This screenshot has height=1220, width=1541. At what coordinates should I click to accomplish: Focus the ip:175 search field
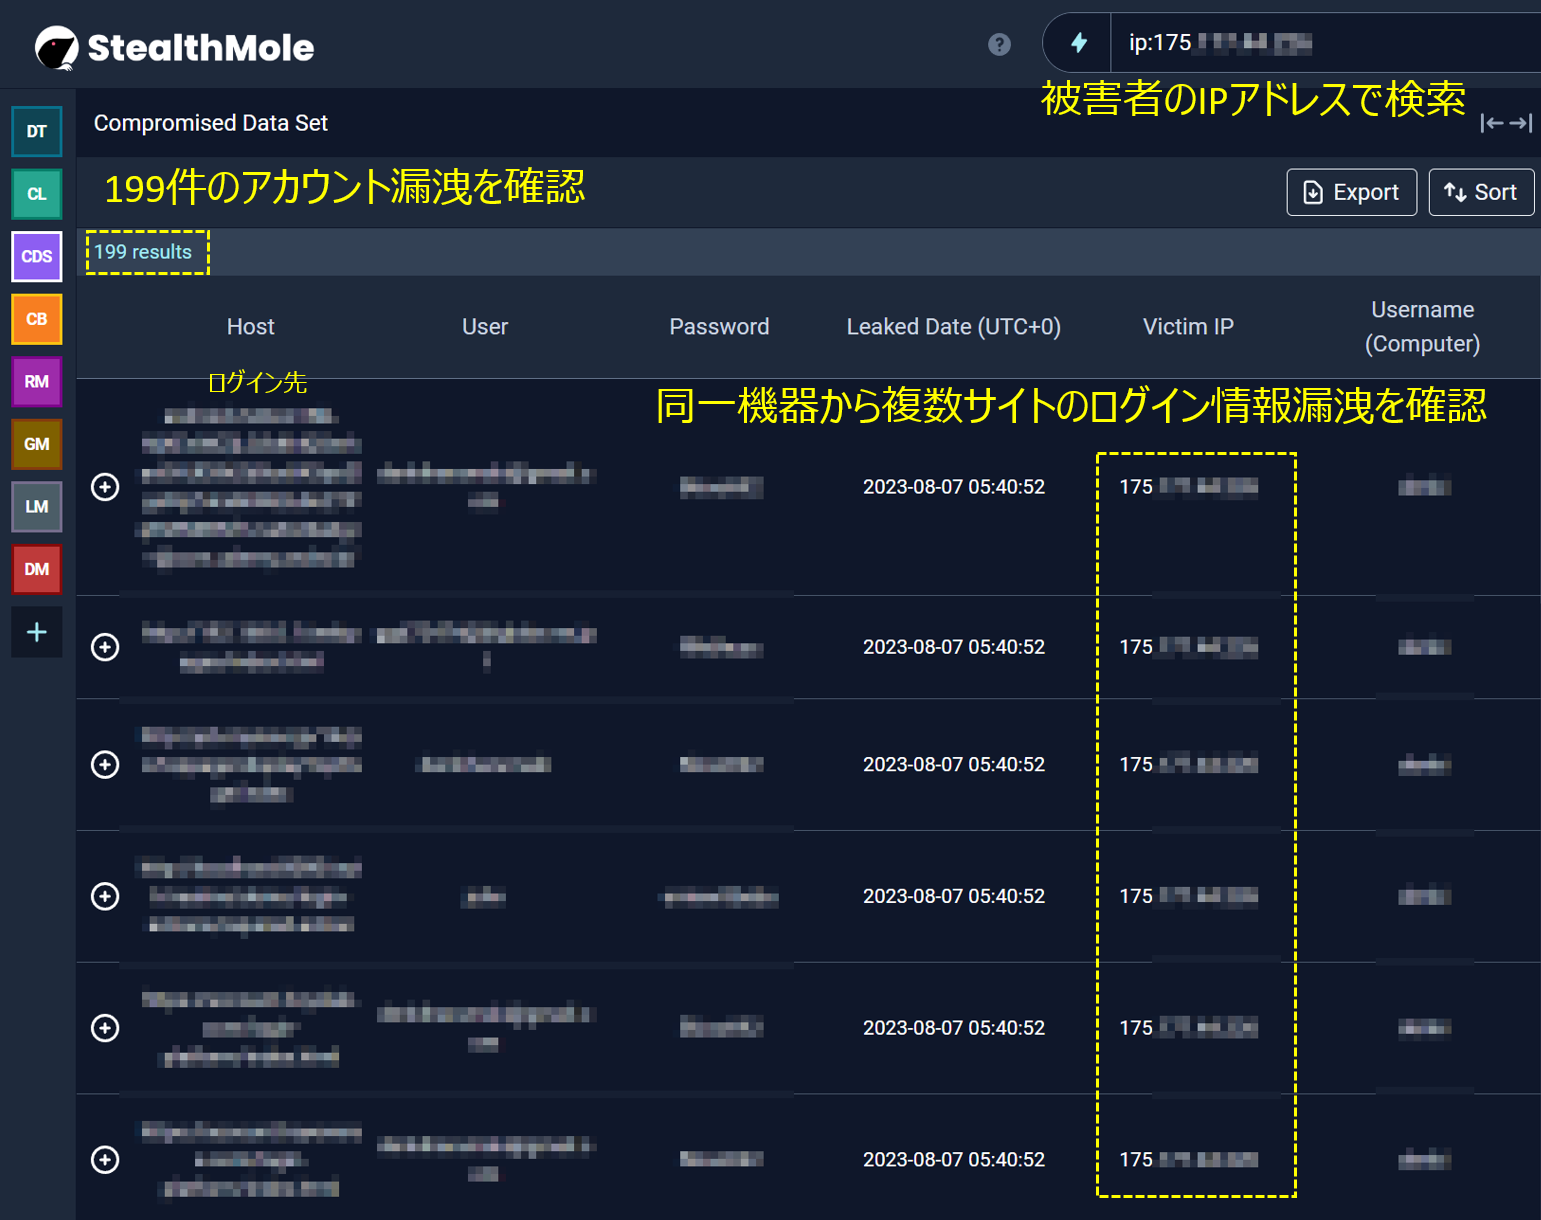click(x=1325, y=42)
